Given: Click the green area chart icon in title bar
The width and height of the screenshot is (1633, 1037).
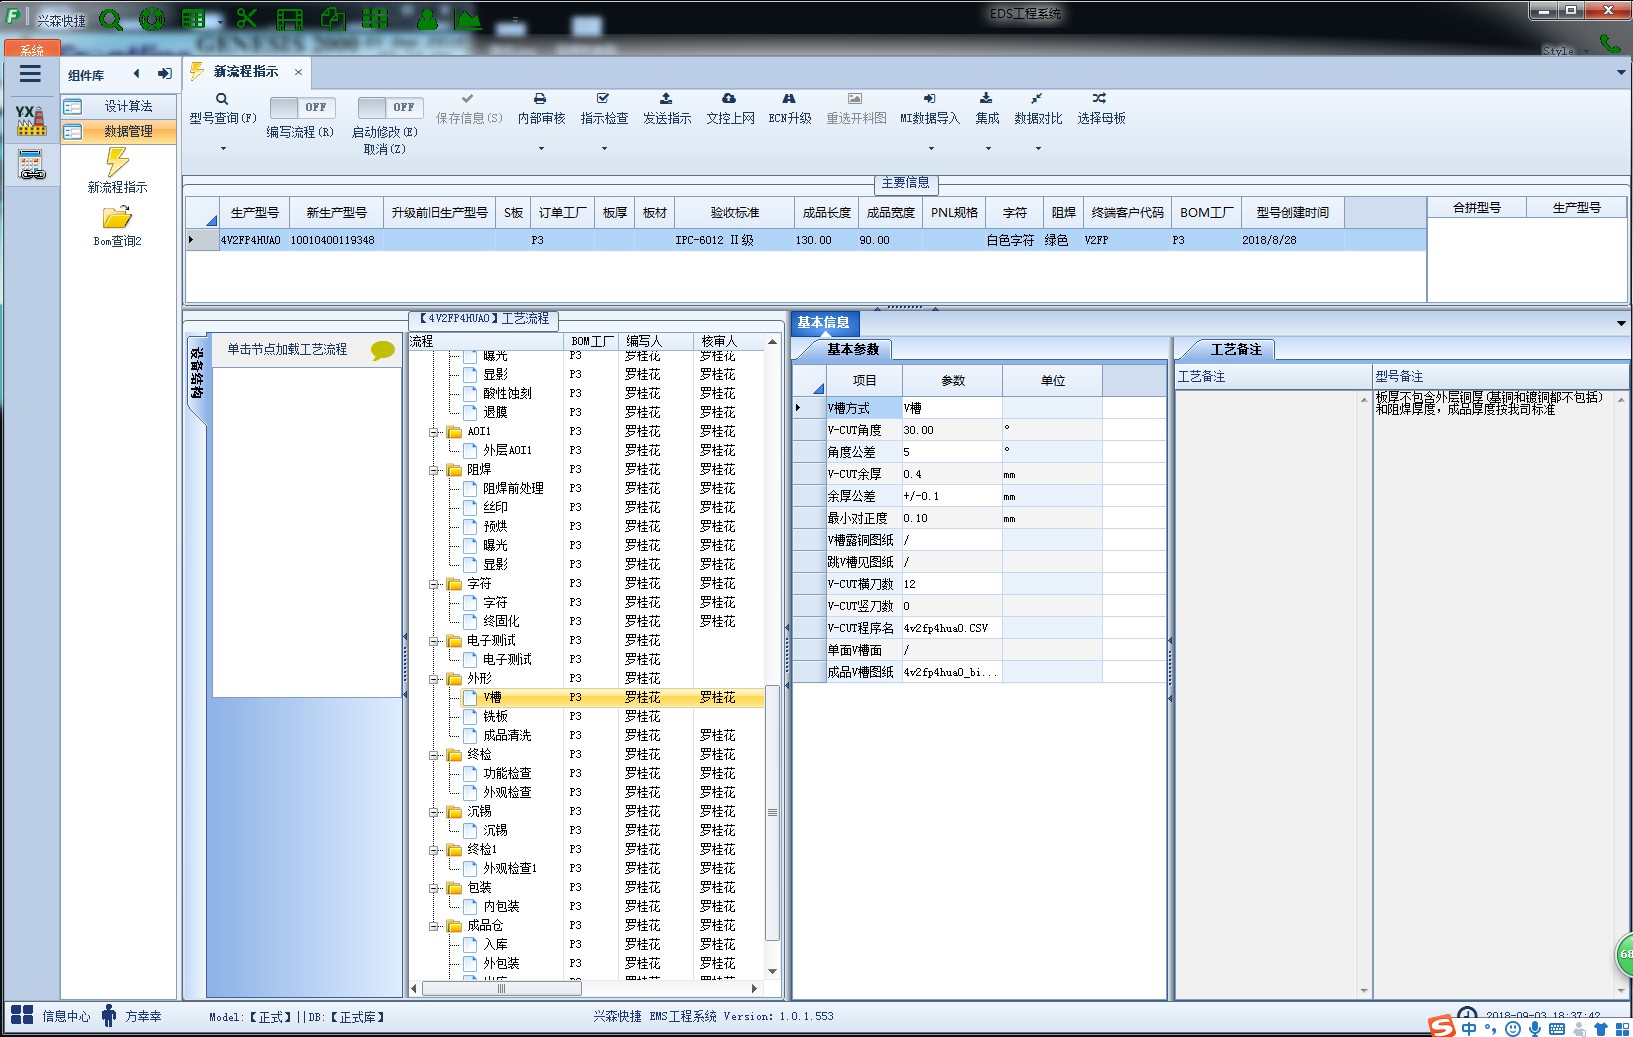Looking at the screenshot, I should (468, 19).
